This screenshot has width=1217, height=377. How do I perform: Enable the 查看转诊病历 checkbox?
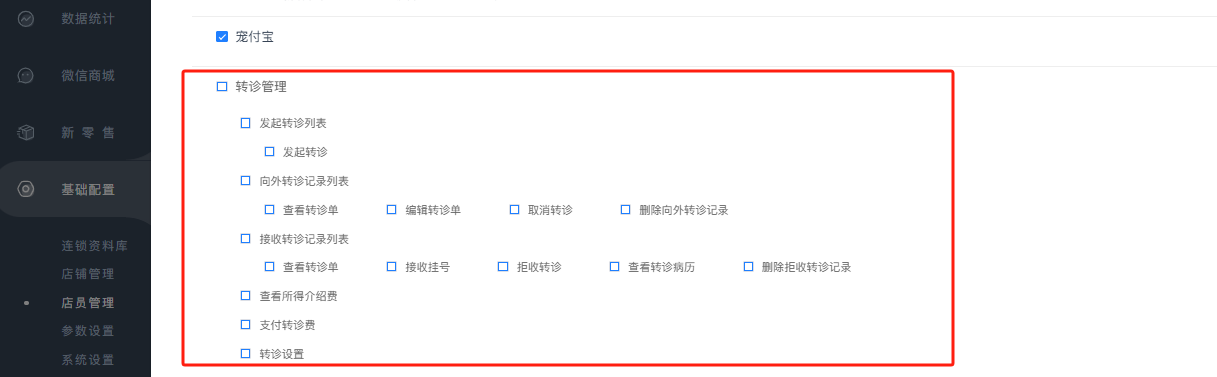[x=615, y=267]
